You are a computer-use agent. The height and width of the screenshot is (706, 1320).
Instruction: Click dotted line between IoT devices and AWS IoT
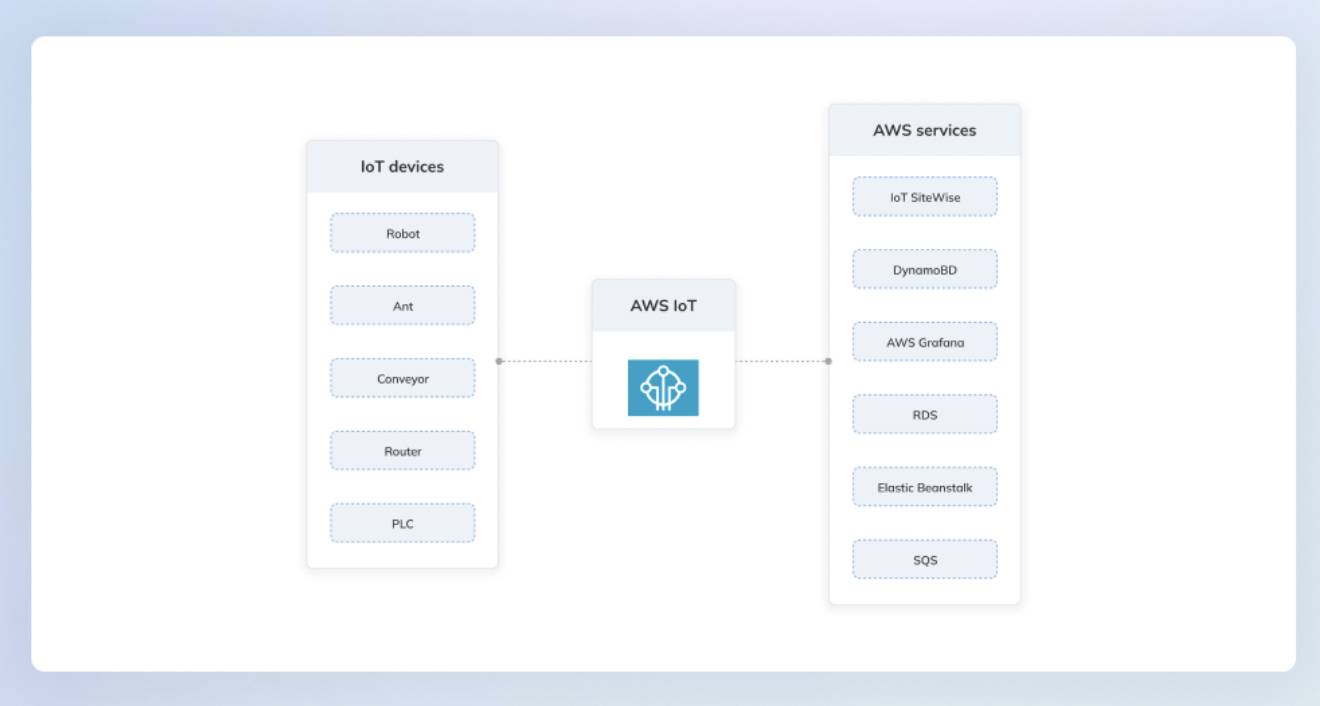tap(545, 361)
